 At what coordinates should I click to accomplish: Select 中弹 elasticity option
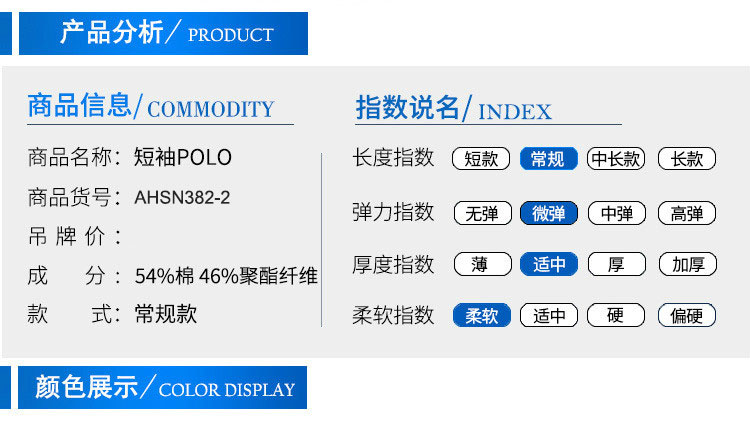tap(617, 213)
